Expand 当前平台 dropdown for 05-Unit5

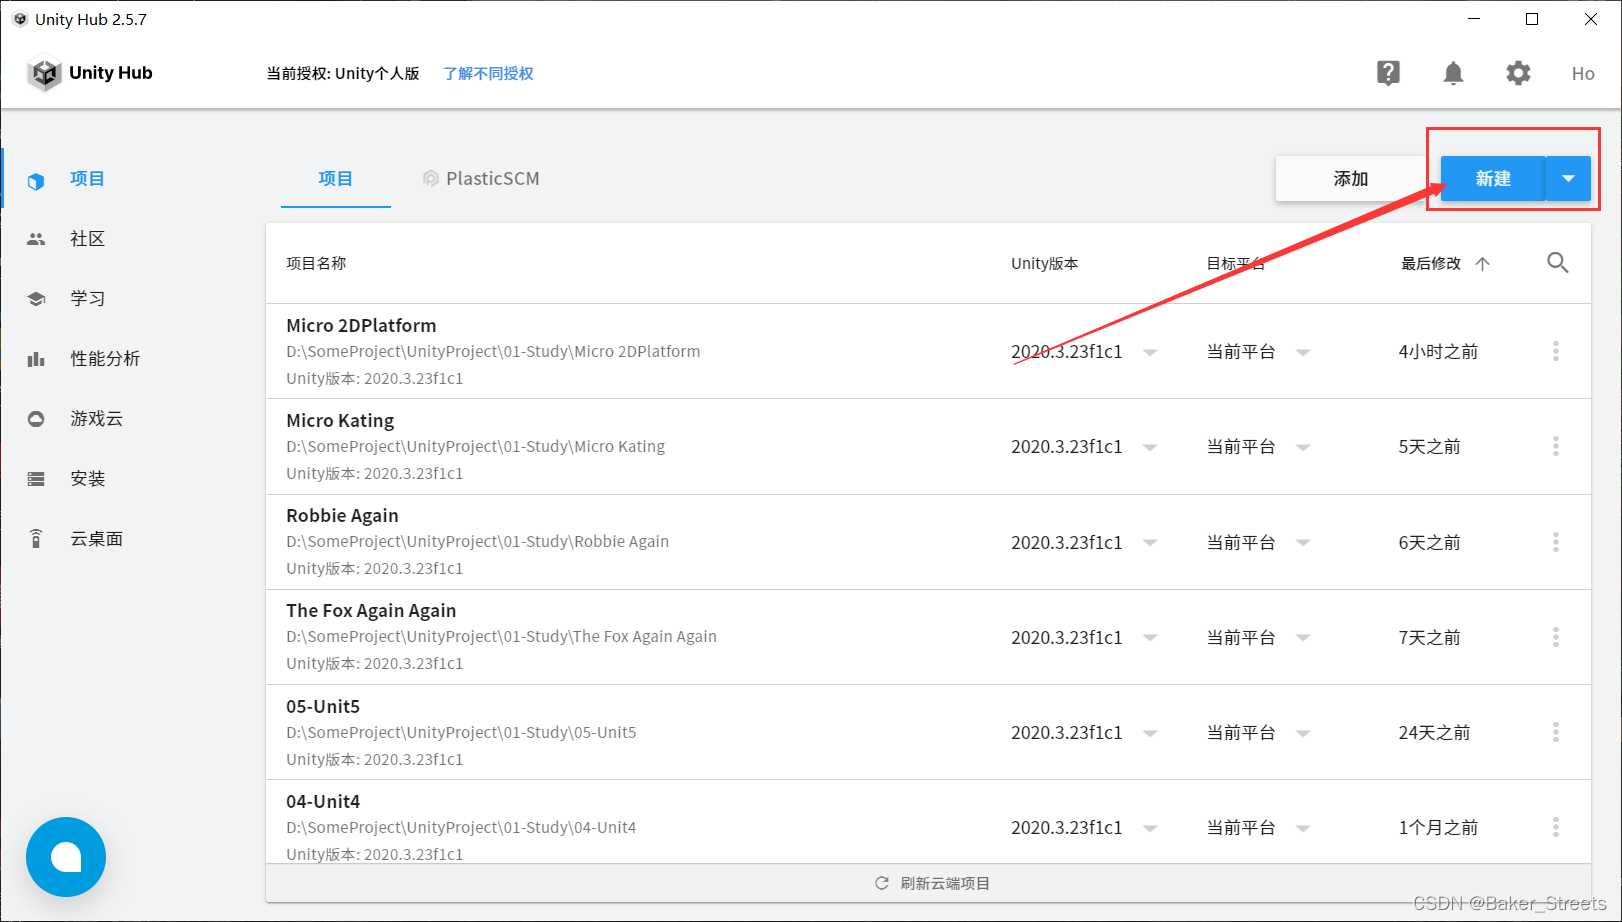click(1303, 733)
